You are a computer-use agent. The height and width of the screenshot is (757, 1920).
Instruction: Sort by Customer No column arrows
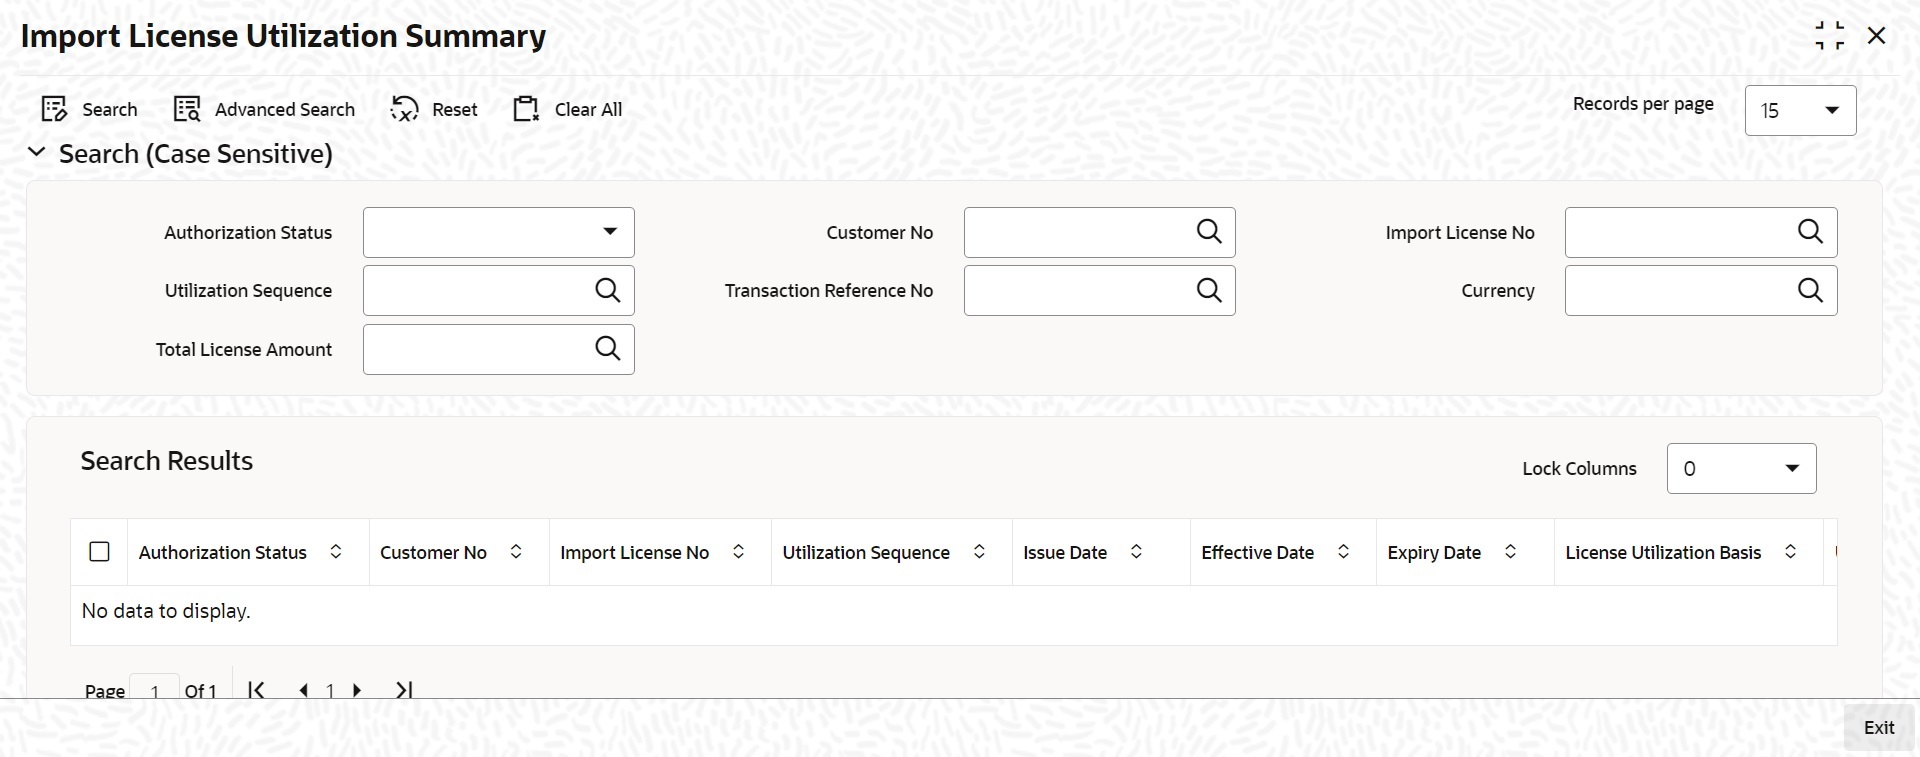516,552
